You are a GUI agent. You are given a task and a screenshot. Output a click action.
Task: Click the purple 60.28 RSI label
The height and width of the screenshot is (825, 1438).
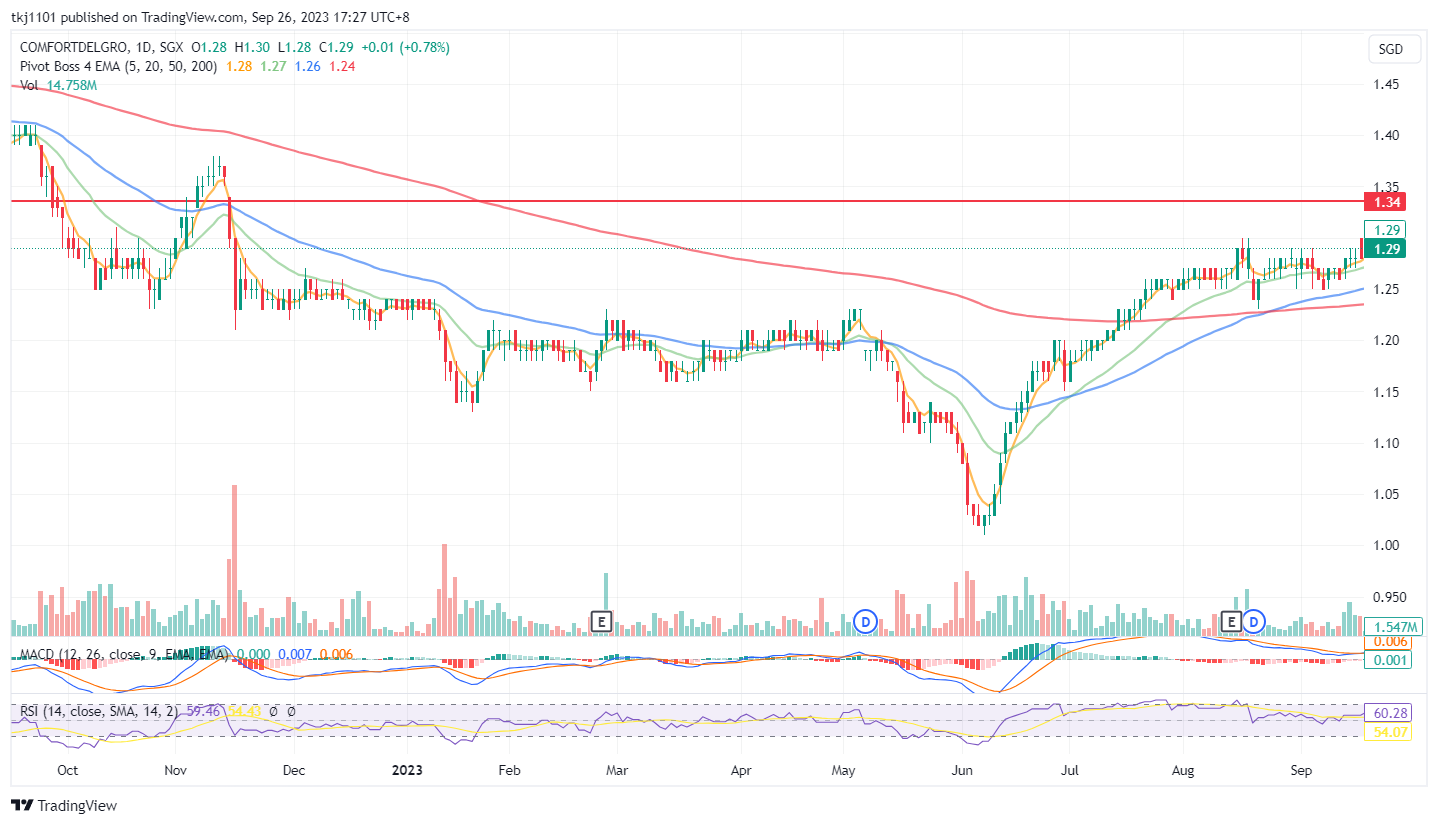[1386, 713]
